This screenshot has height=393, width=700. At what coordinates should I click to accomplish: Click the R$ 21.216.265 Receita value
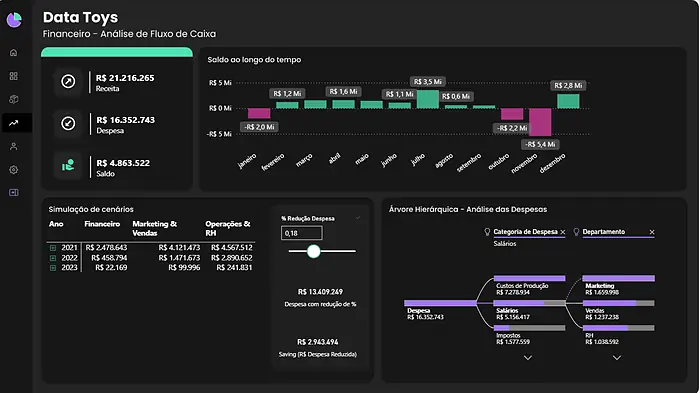tap(125, 78)
